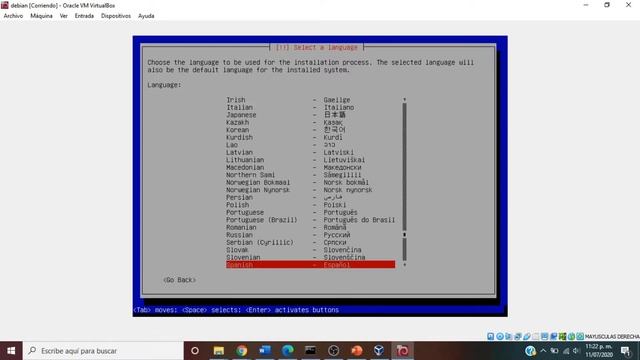640x360 pixels.
Task: Select the Romanian - Română row
Action: point(311,227)
